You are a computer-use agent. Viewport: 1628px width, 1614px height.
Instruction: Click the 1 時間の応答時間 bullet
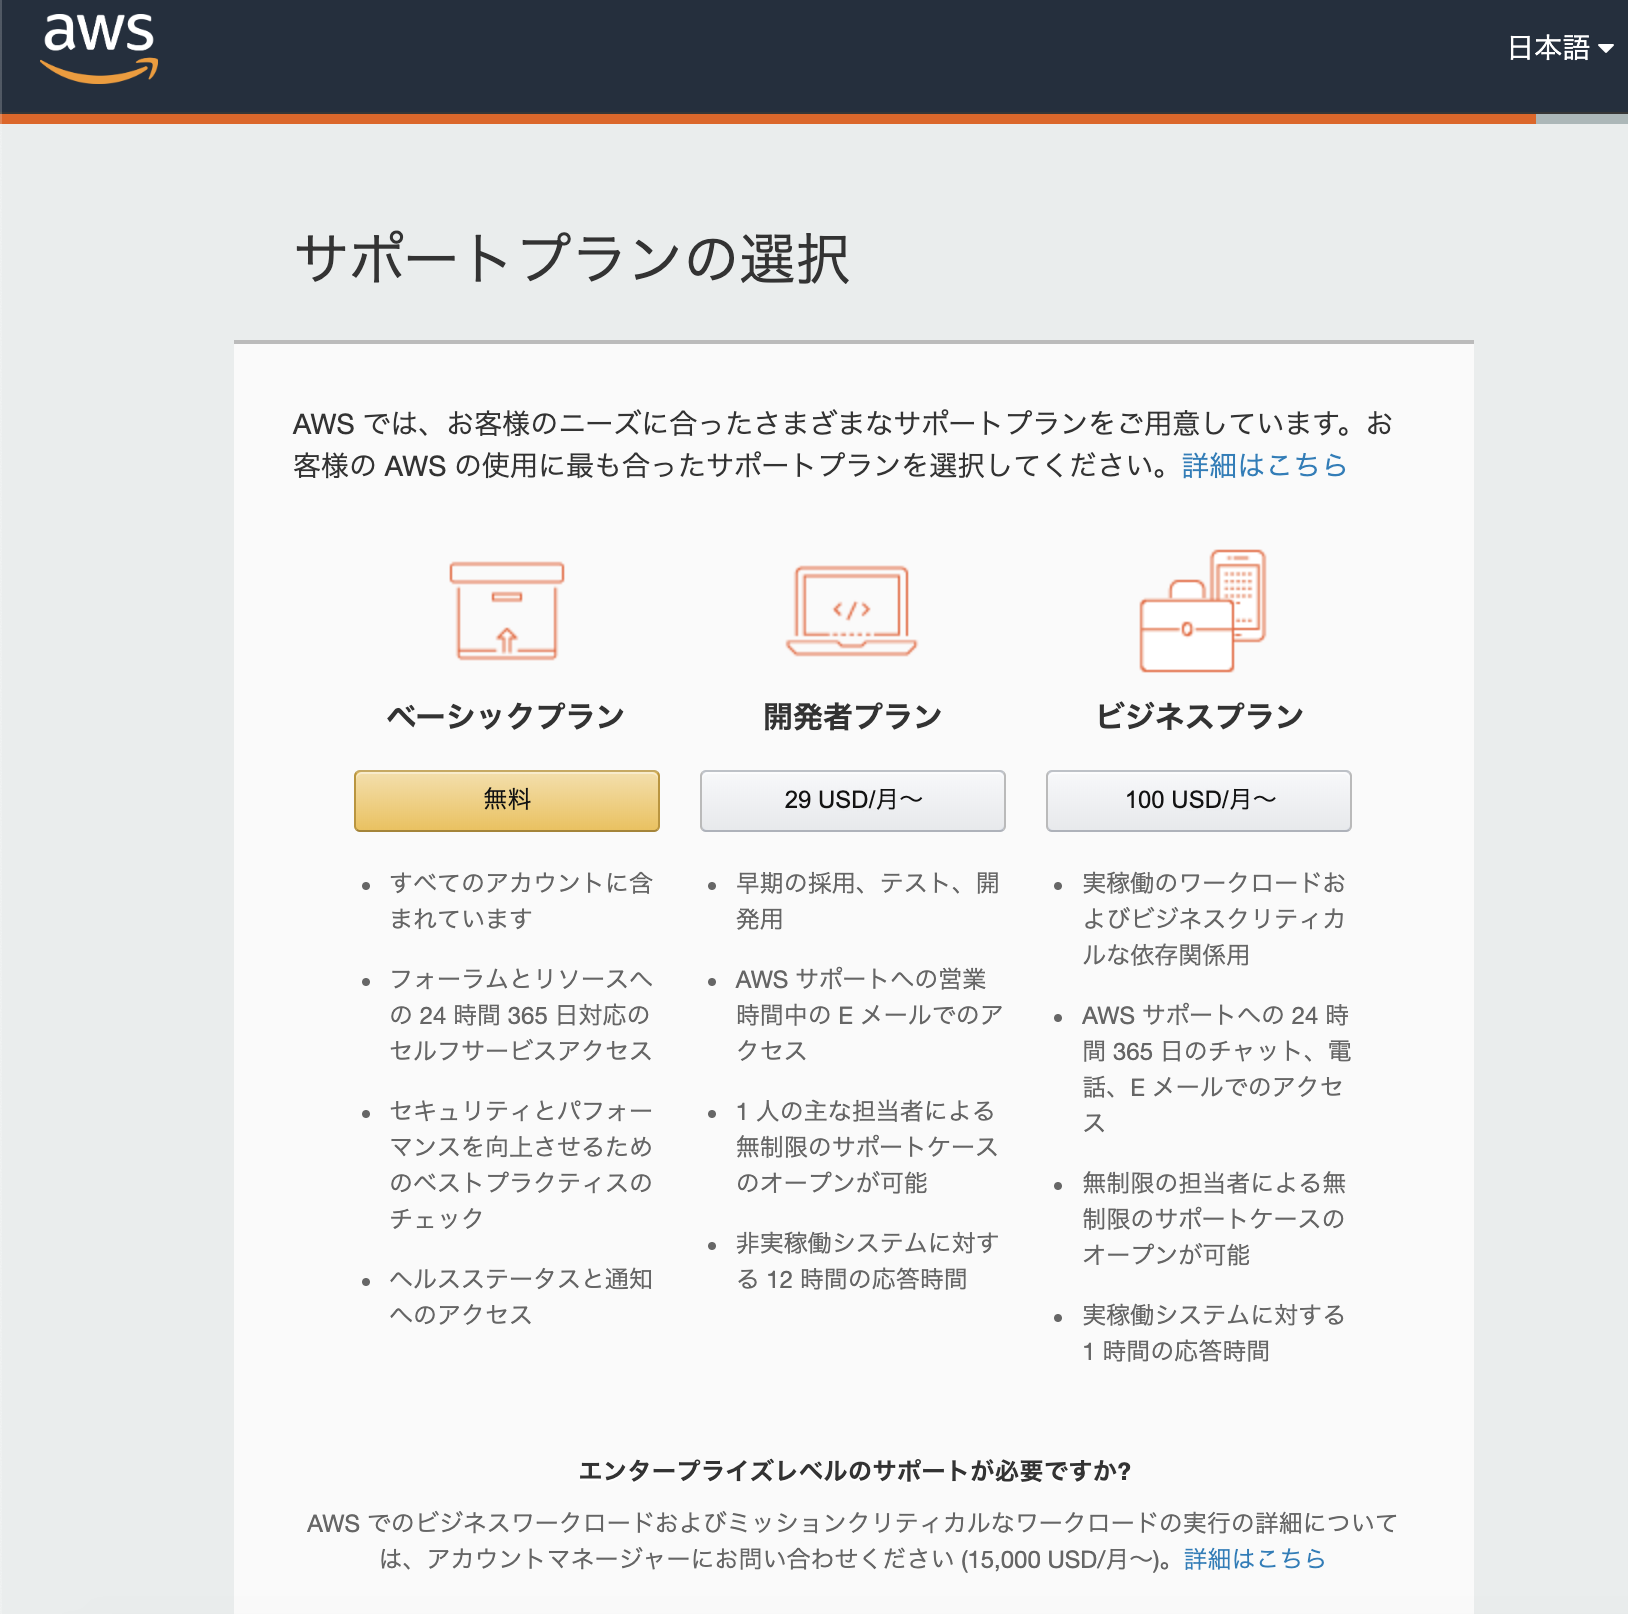pos(1214,1333)
